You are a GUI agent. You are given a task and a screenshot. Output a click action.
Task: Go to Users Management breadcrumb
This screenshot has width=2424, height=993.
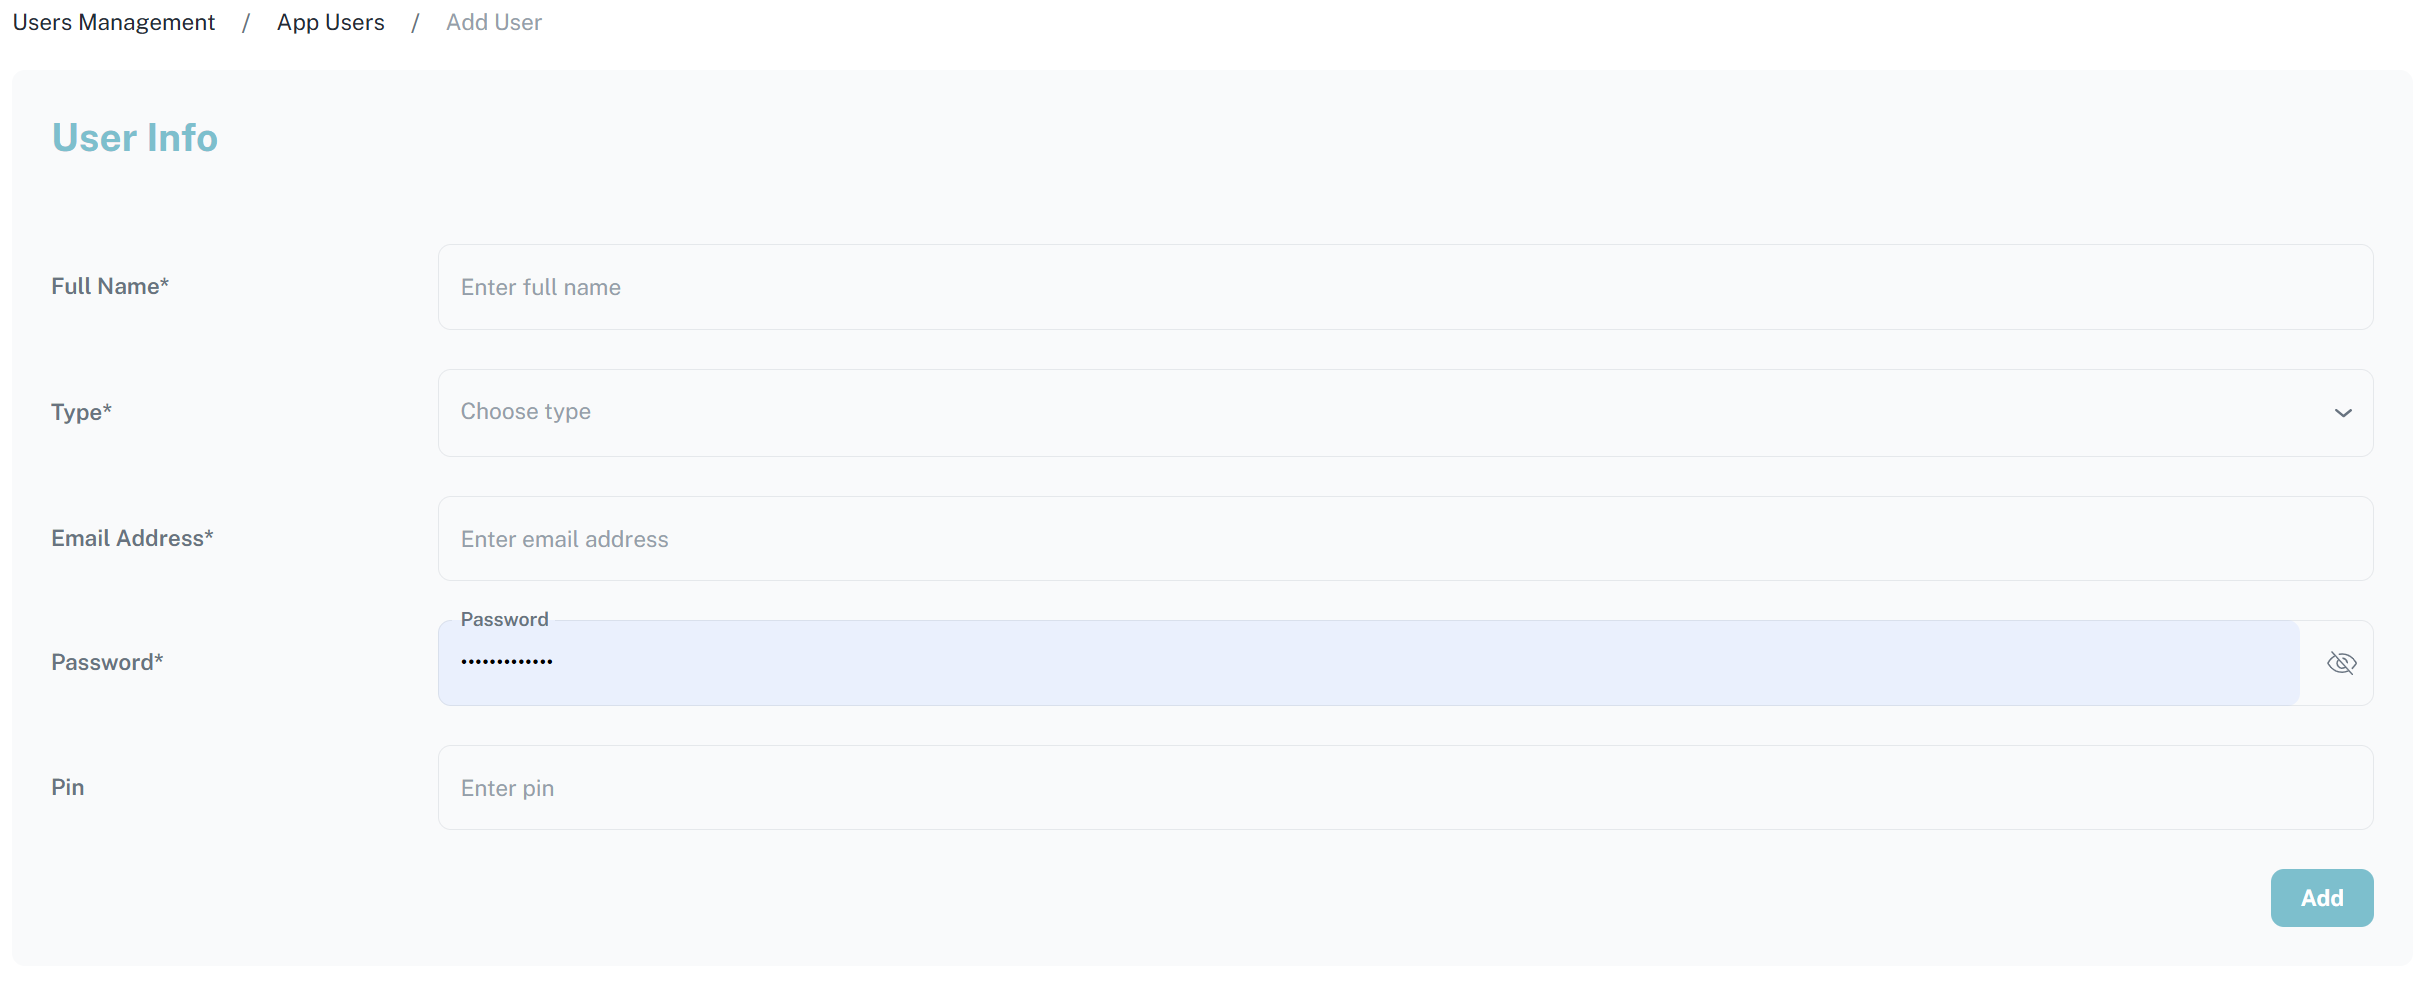114,22
